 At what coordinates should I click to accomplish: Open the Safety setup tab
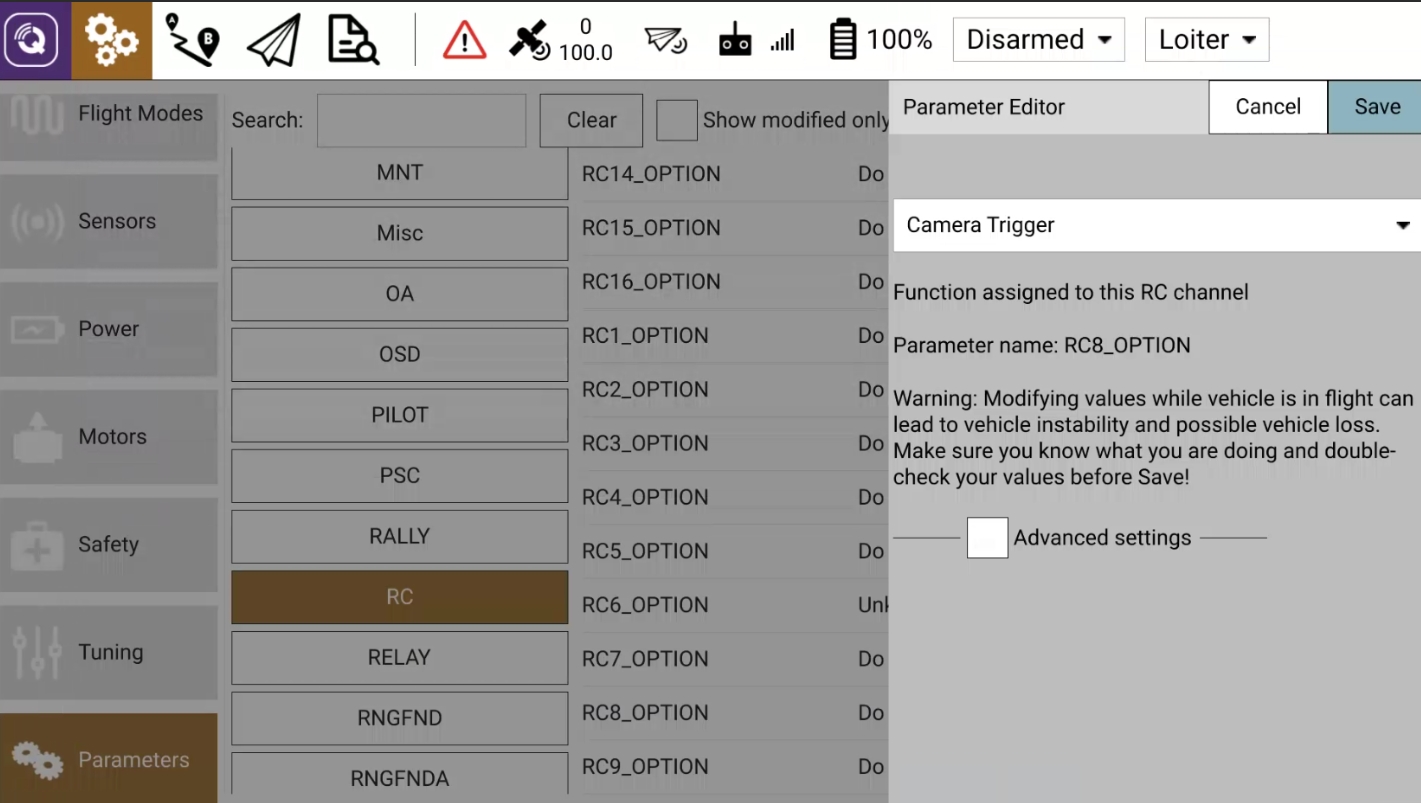pyautogui.click(x=108, y=545)
